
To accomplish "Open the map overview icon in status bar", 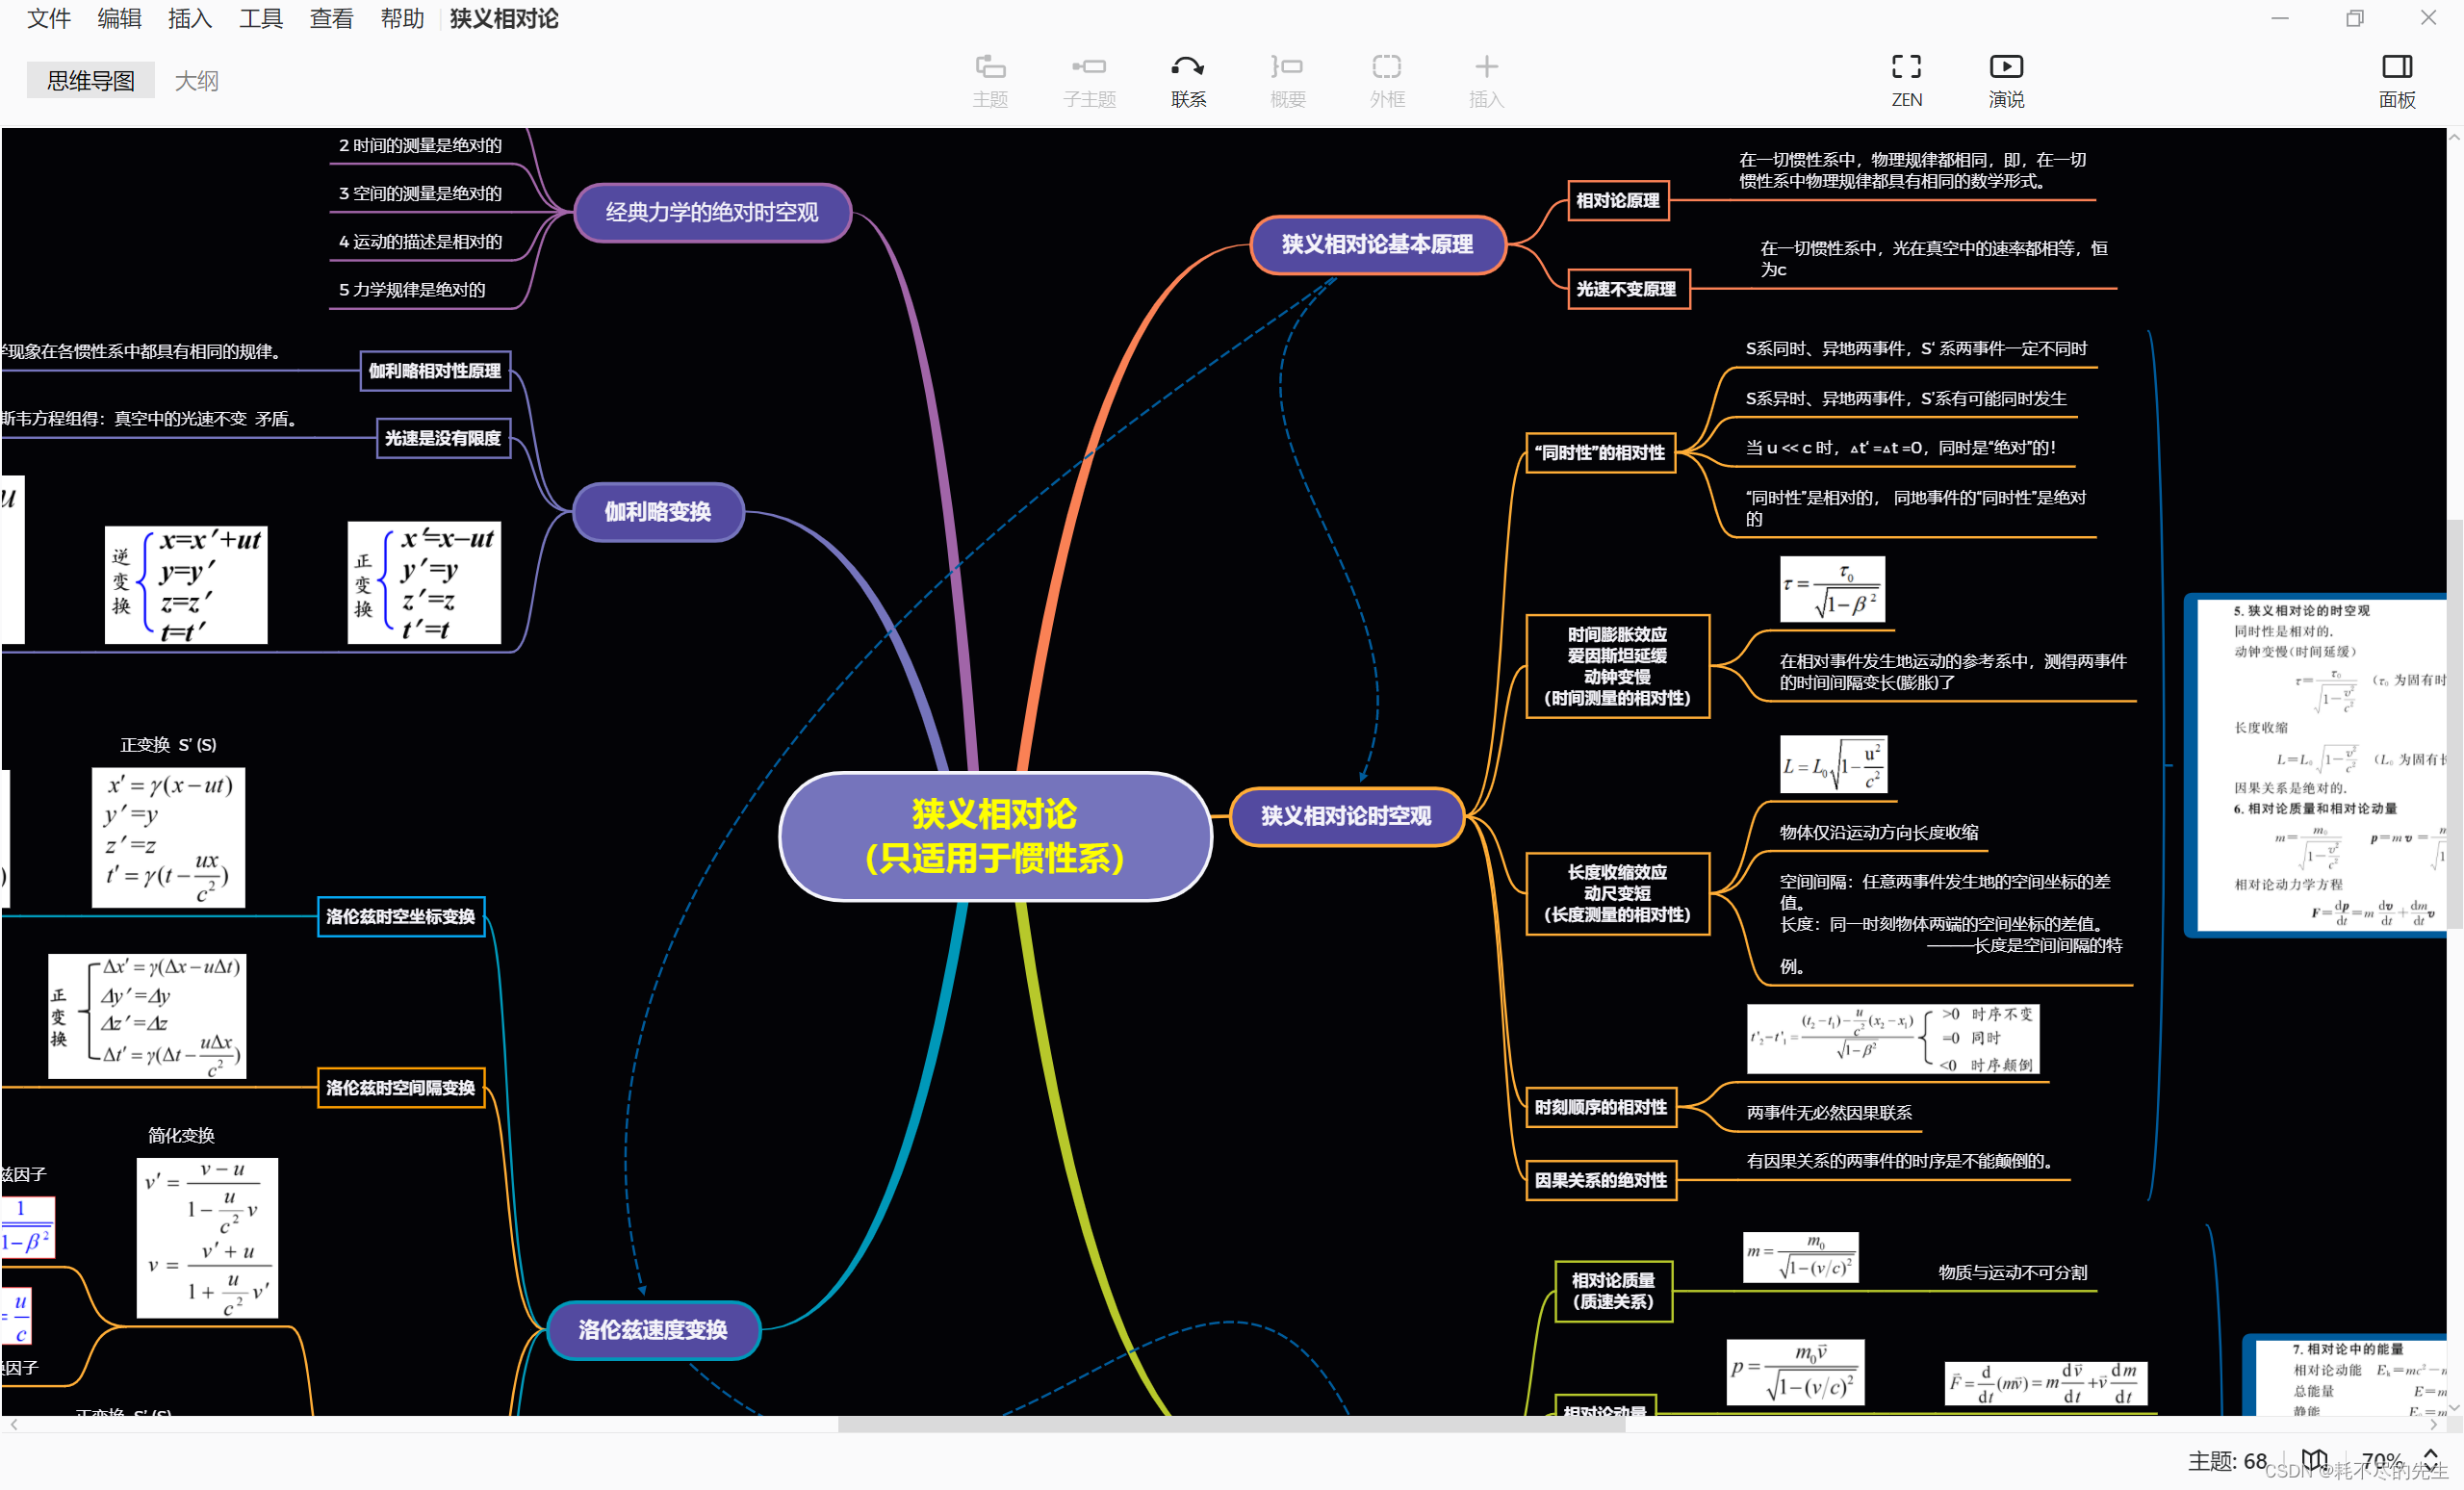I will click(x=2314, y=1459).
